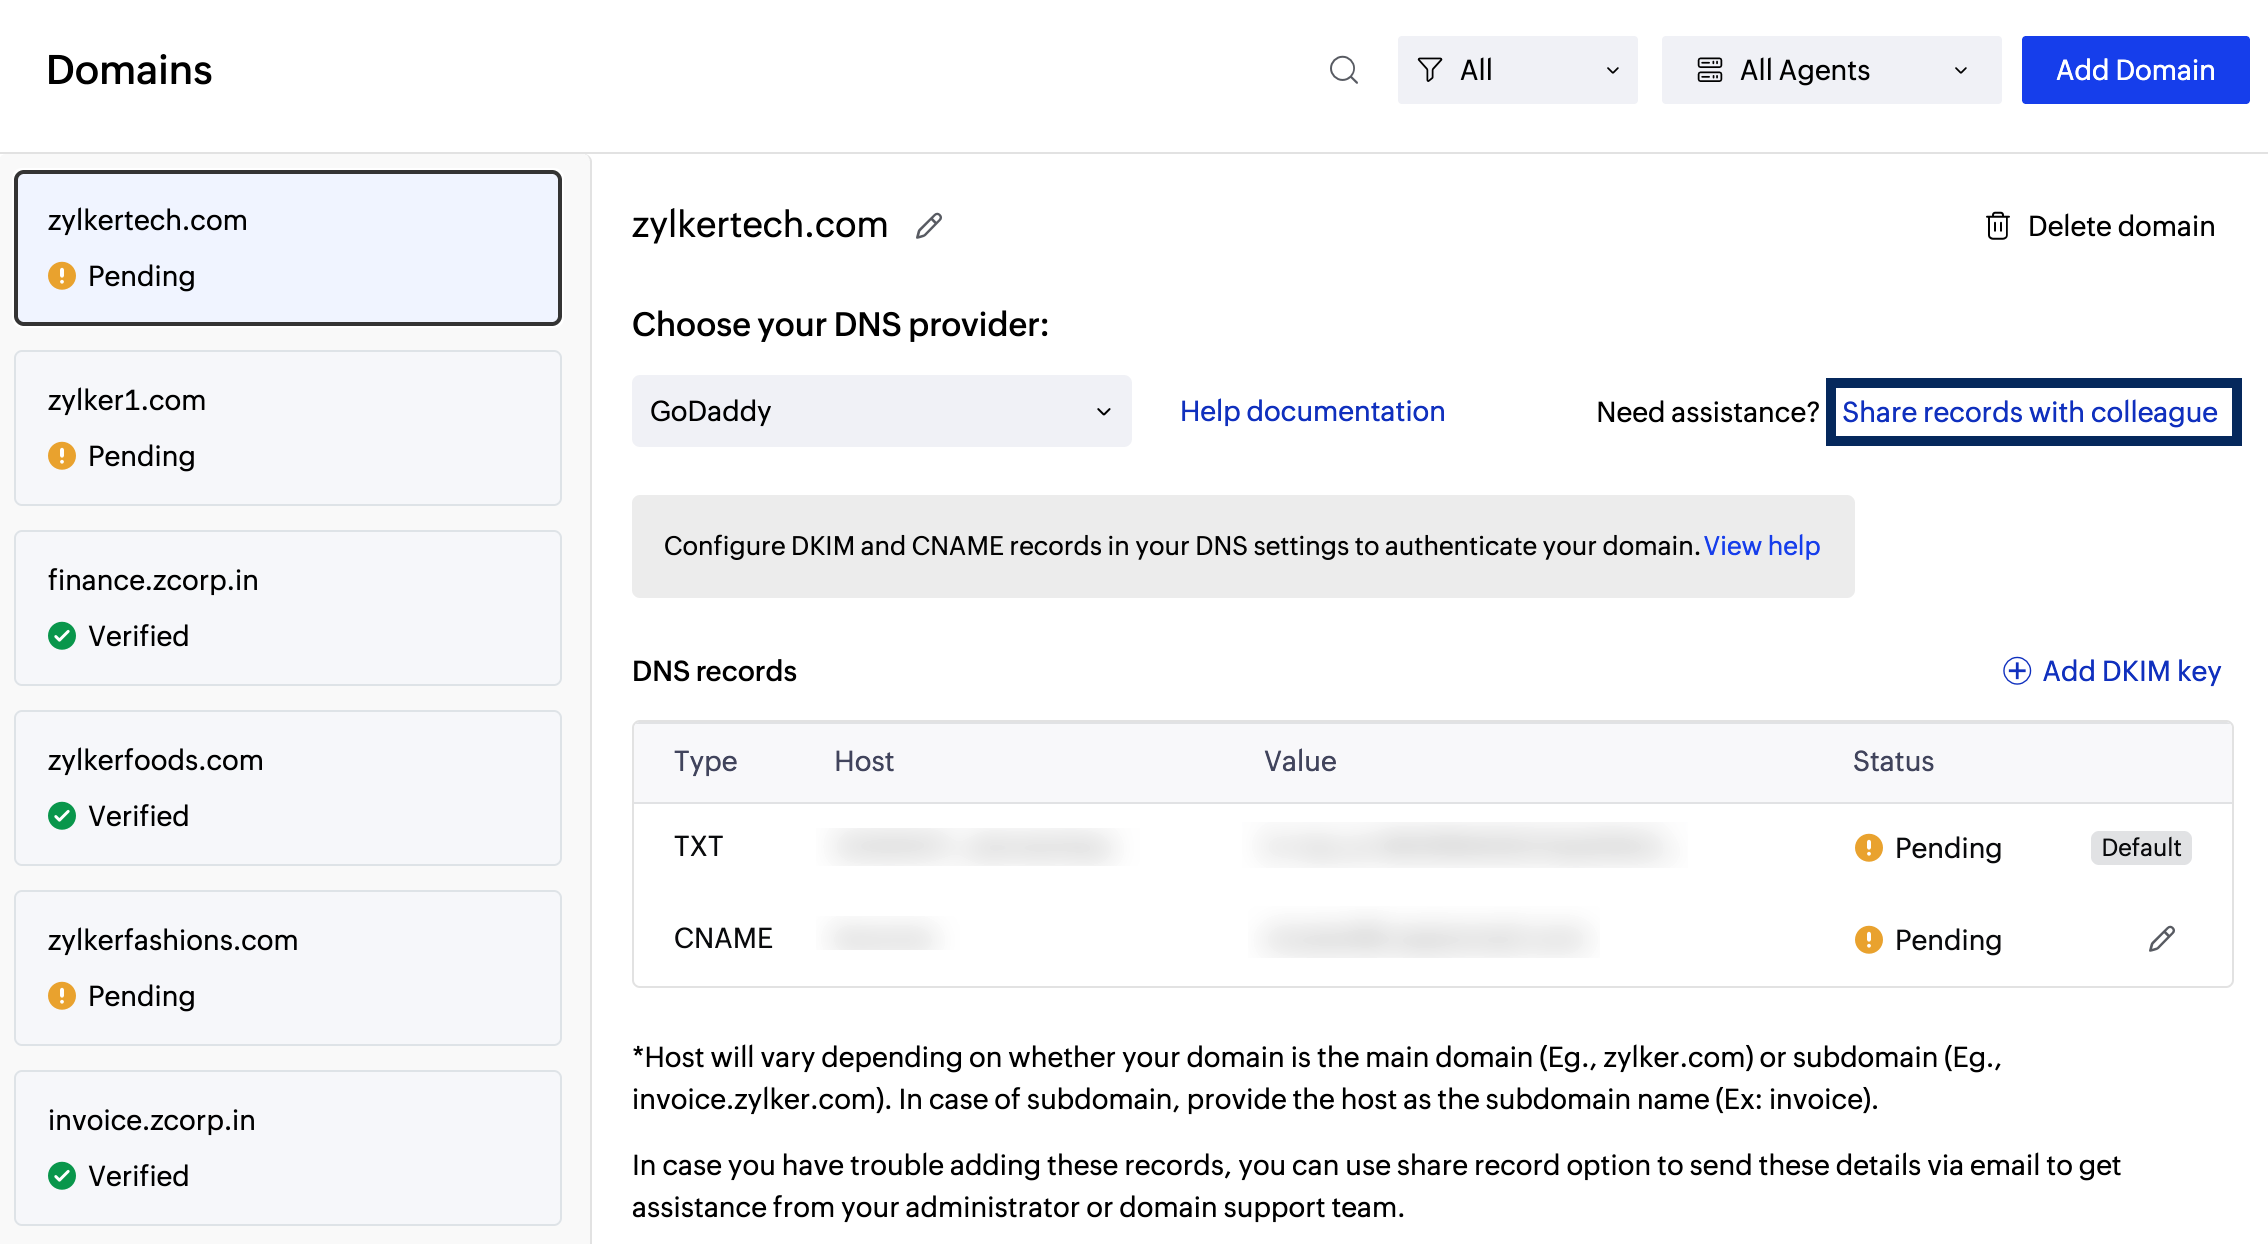Click the pencil icon beside zylkertech.com heading
Screen dimensions: 2268x1244
(x=928, y=226)
